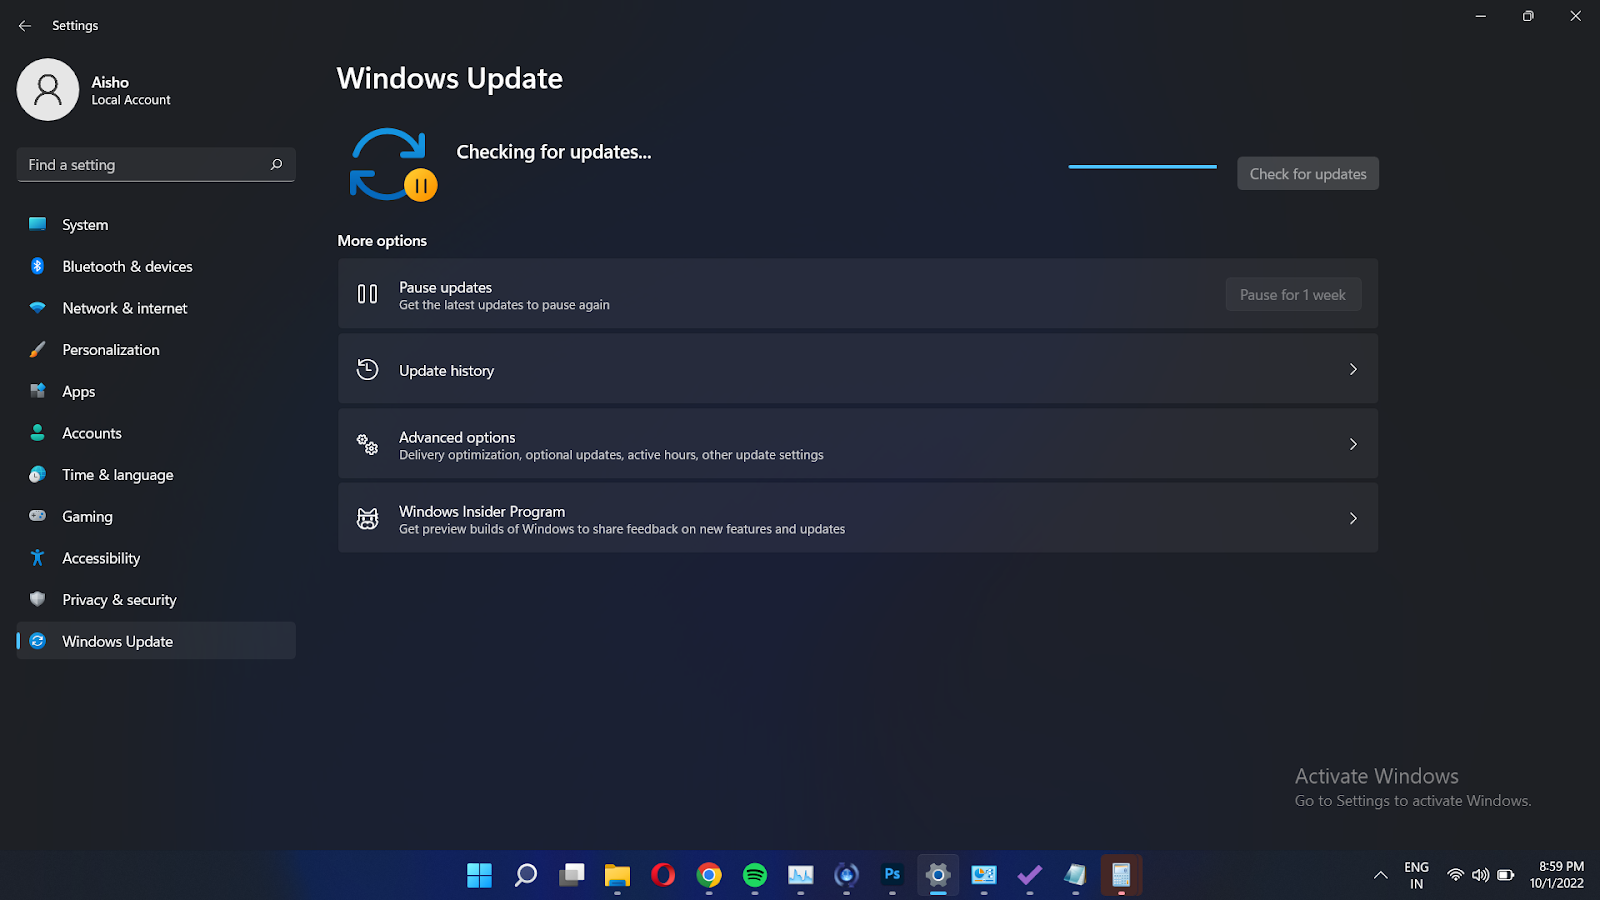Open Task View from the taskbar
1600x900 pixels.
[572, 876]
